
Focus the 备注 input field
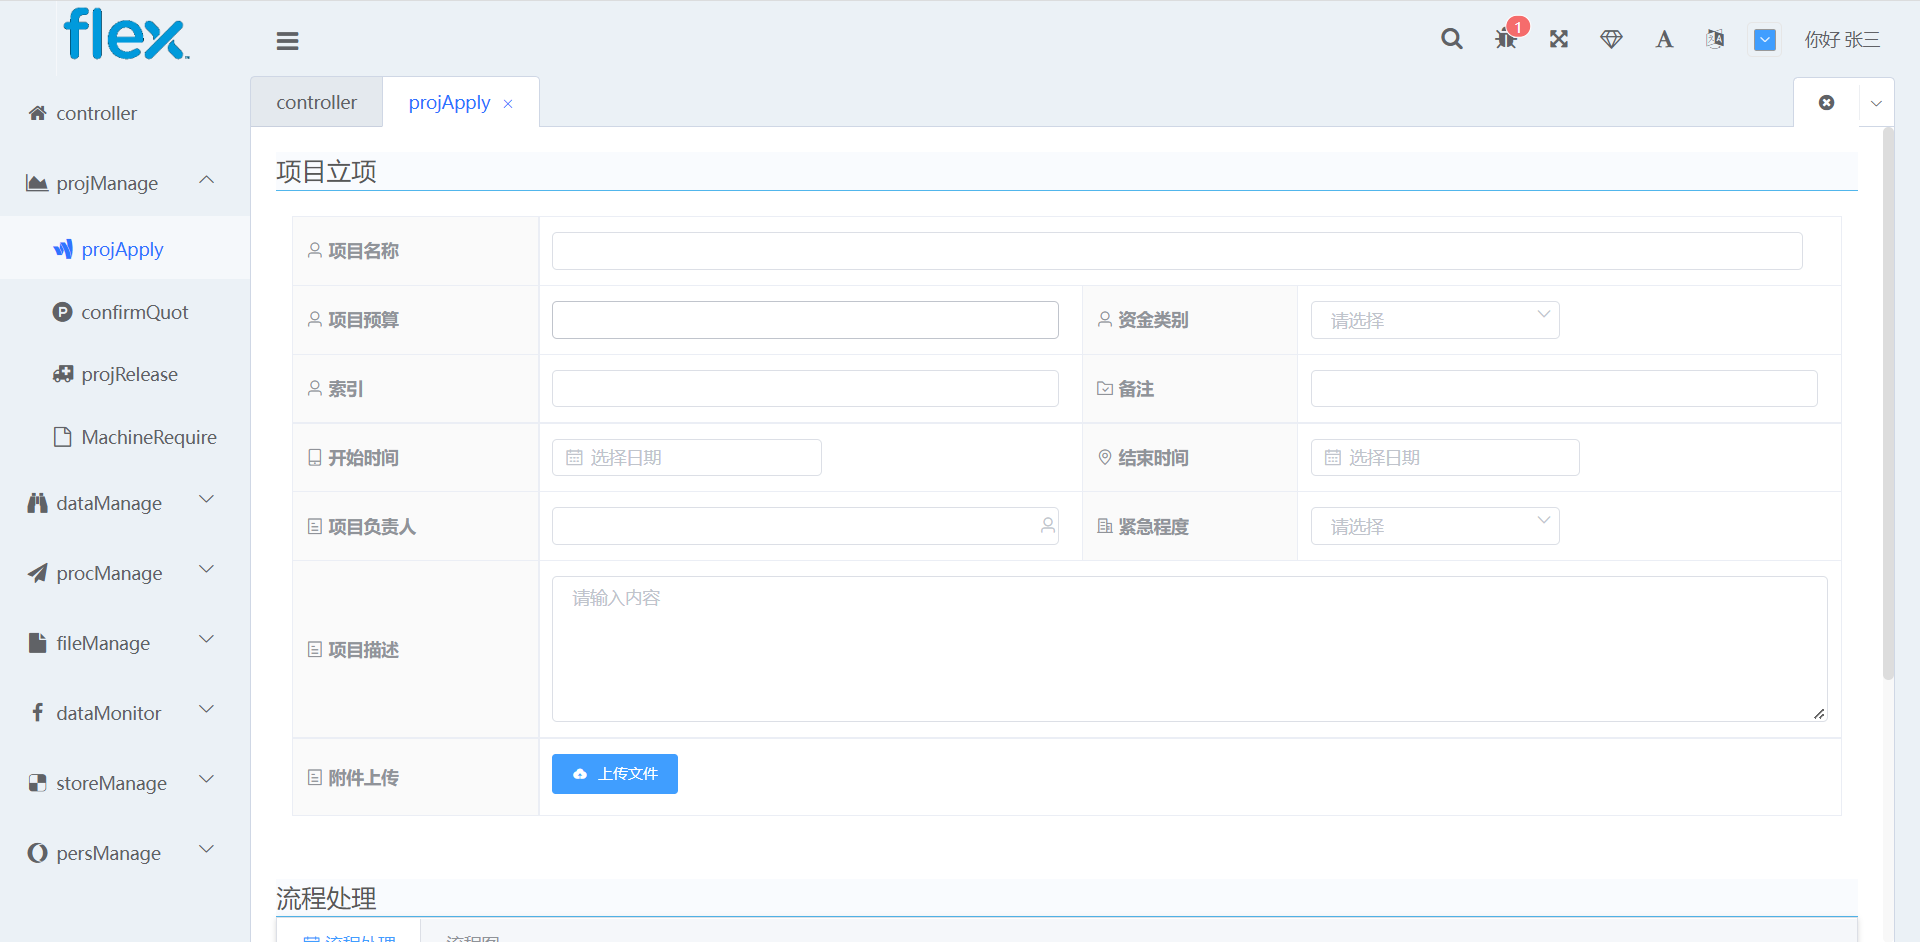1564,388
